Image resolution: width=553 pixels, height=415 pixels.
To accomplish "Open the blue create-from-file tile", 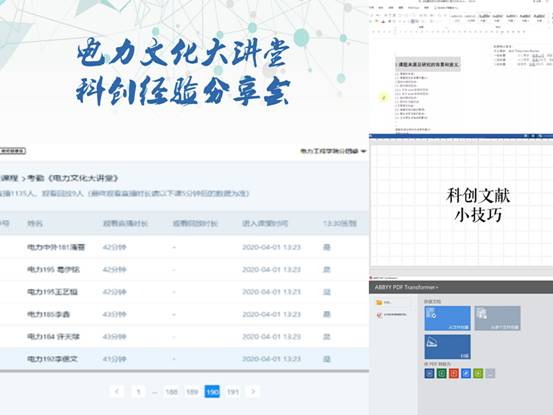I will click(x=447, y=318).
